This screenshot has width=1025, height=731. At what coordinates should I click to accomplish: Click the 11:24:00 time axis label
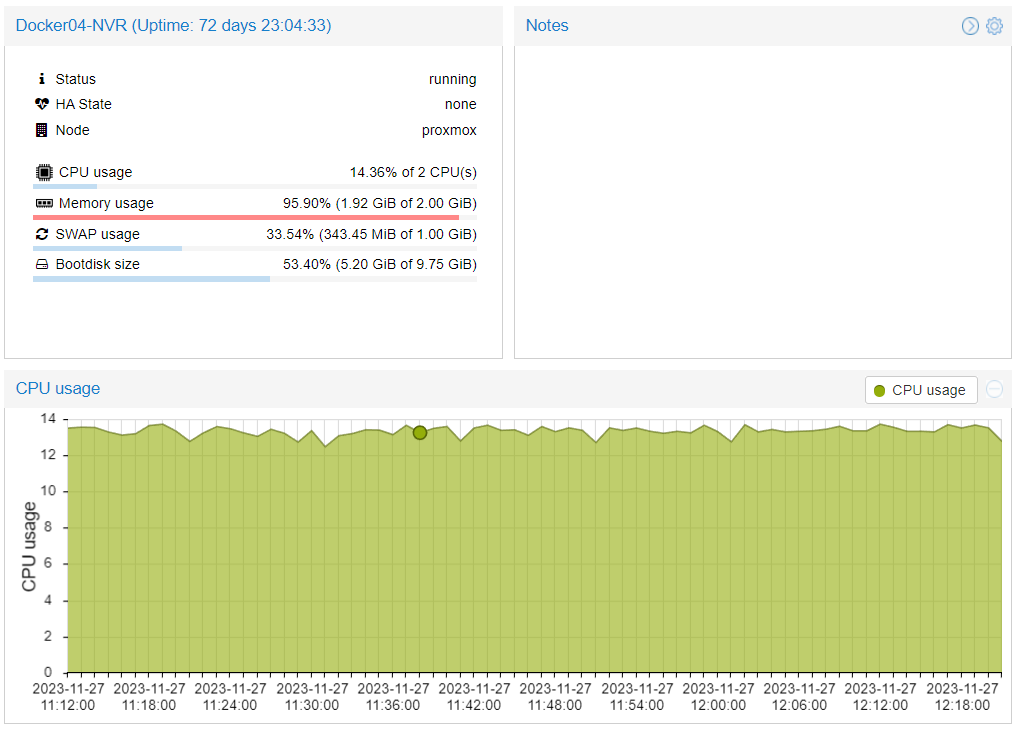(x=230, y=697)
